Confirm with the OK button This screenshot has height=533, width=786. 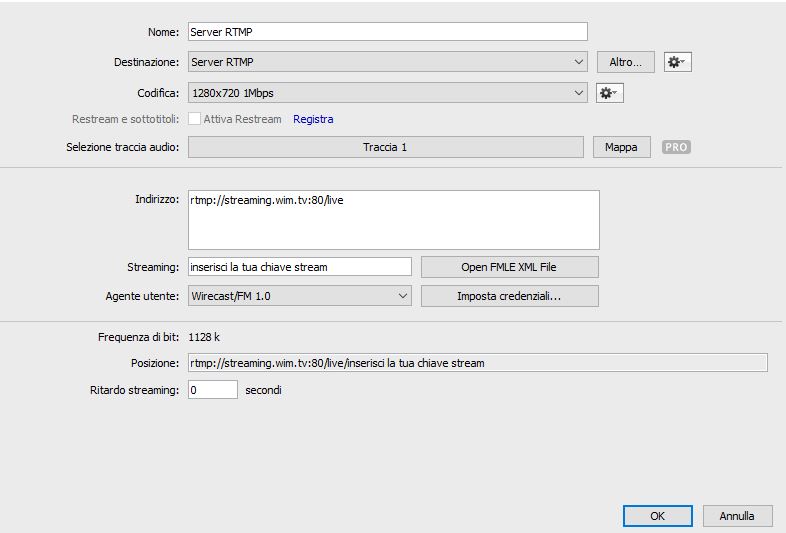click(x=658, y=516)
